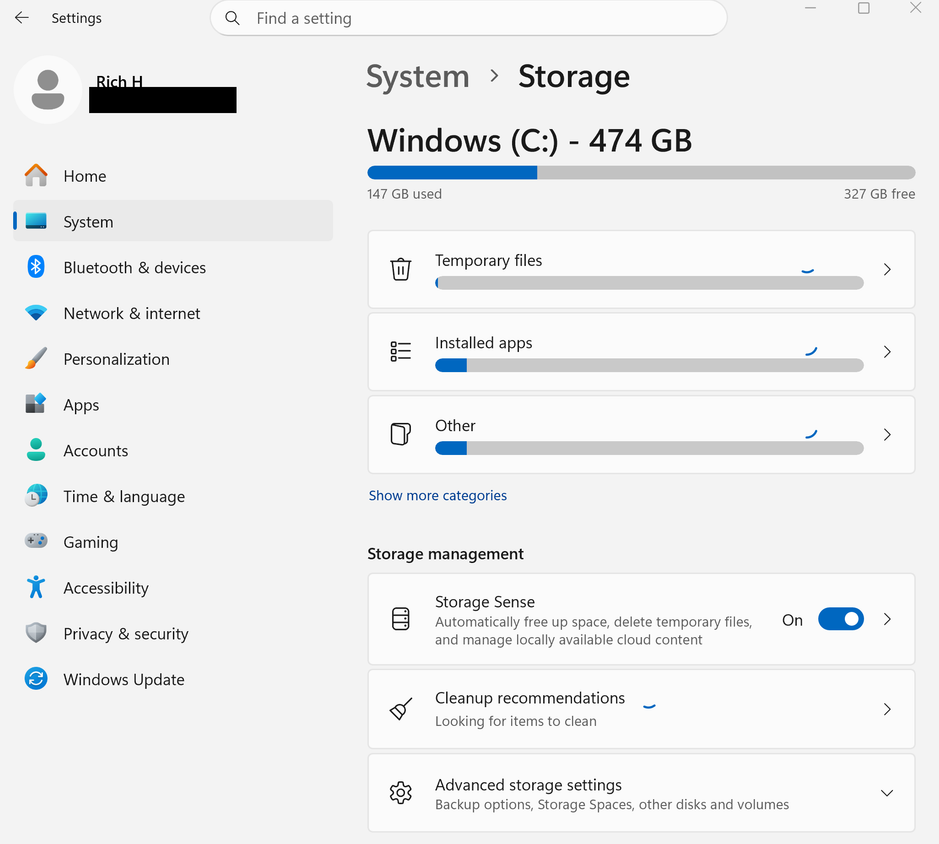This screenshot has width=939, height=844.
Task: Click the Network Wi-Fi icon
Action: point(36,313)
